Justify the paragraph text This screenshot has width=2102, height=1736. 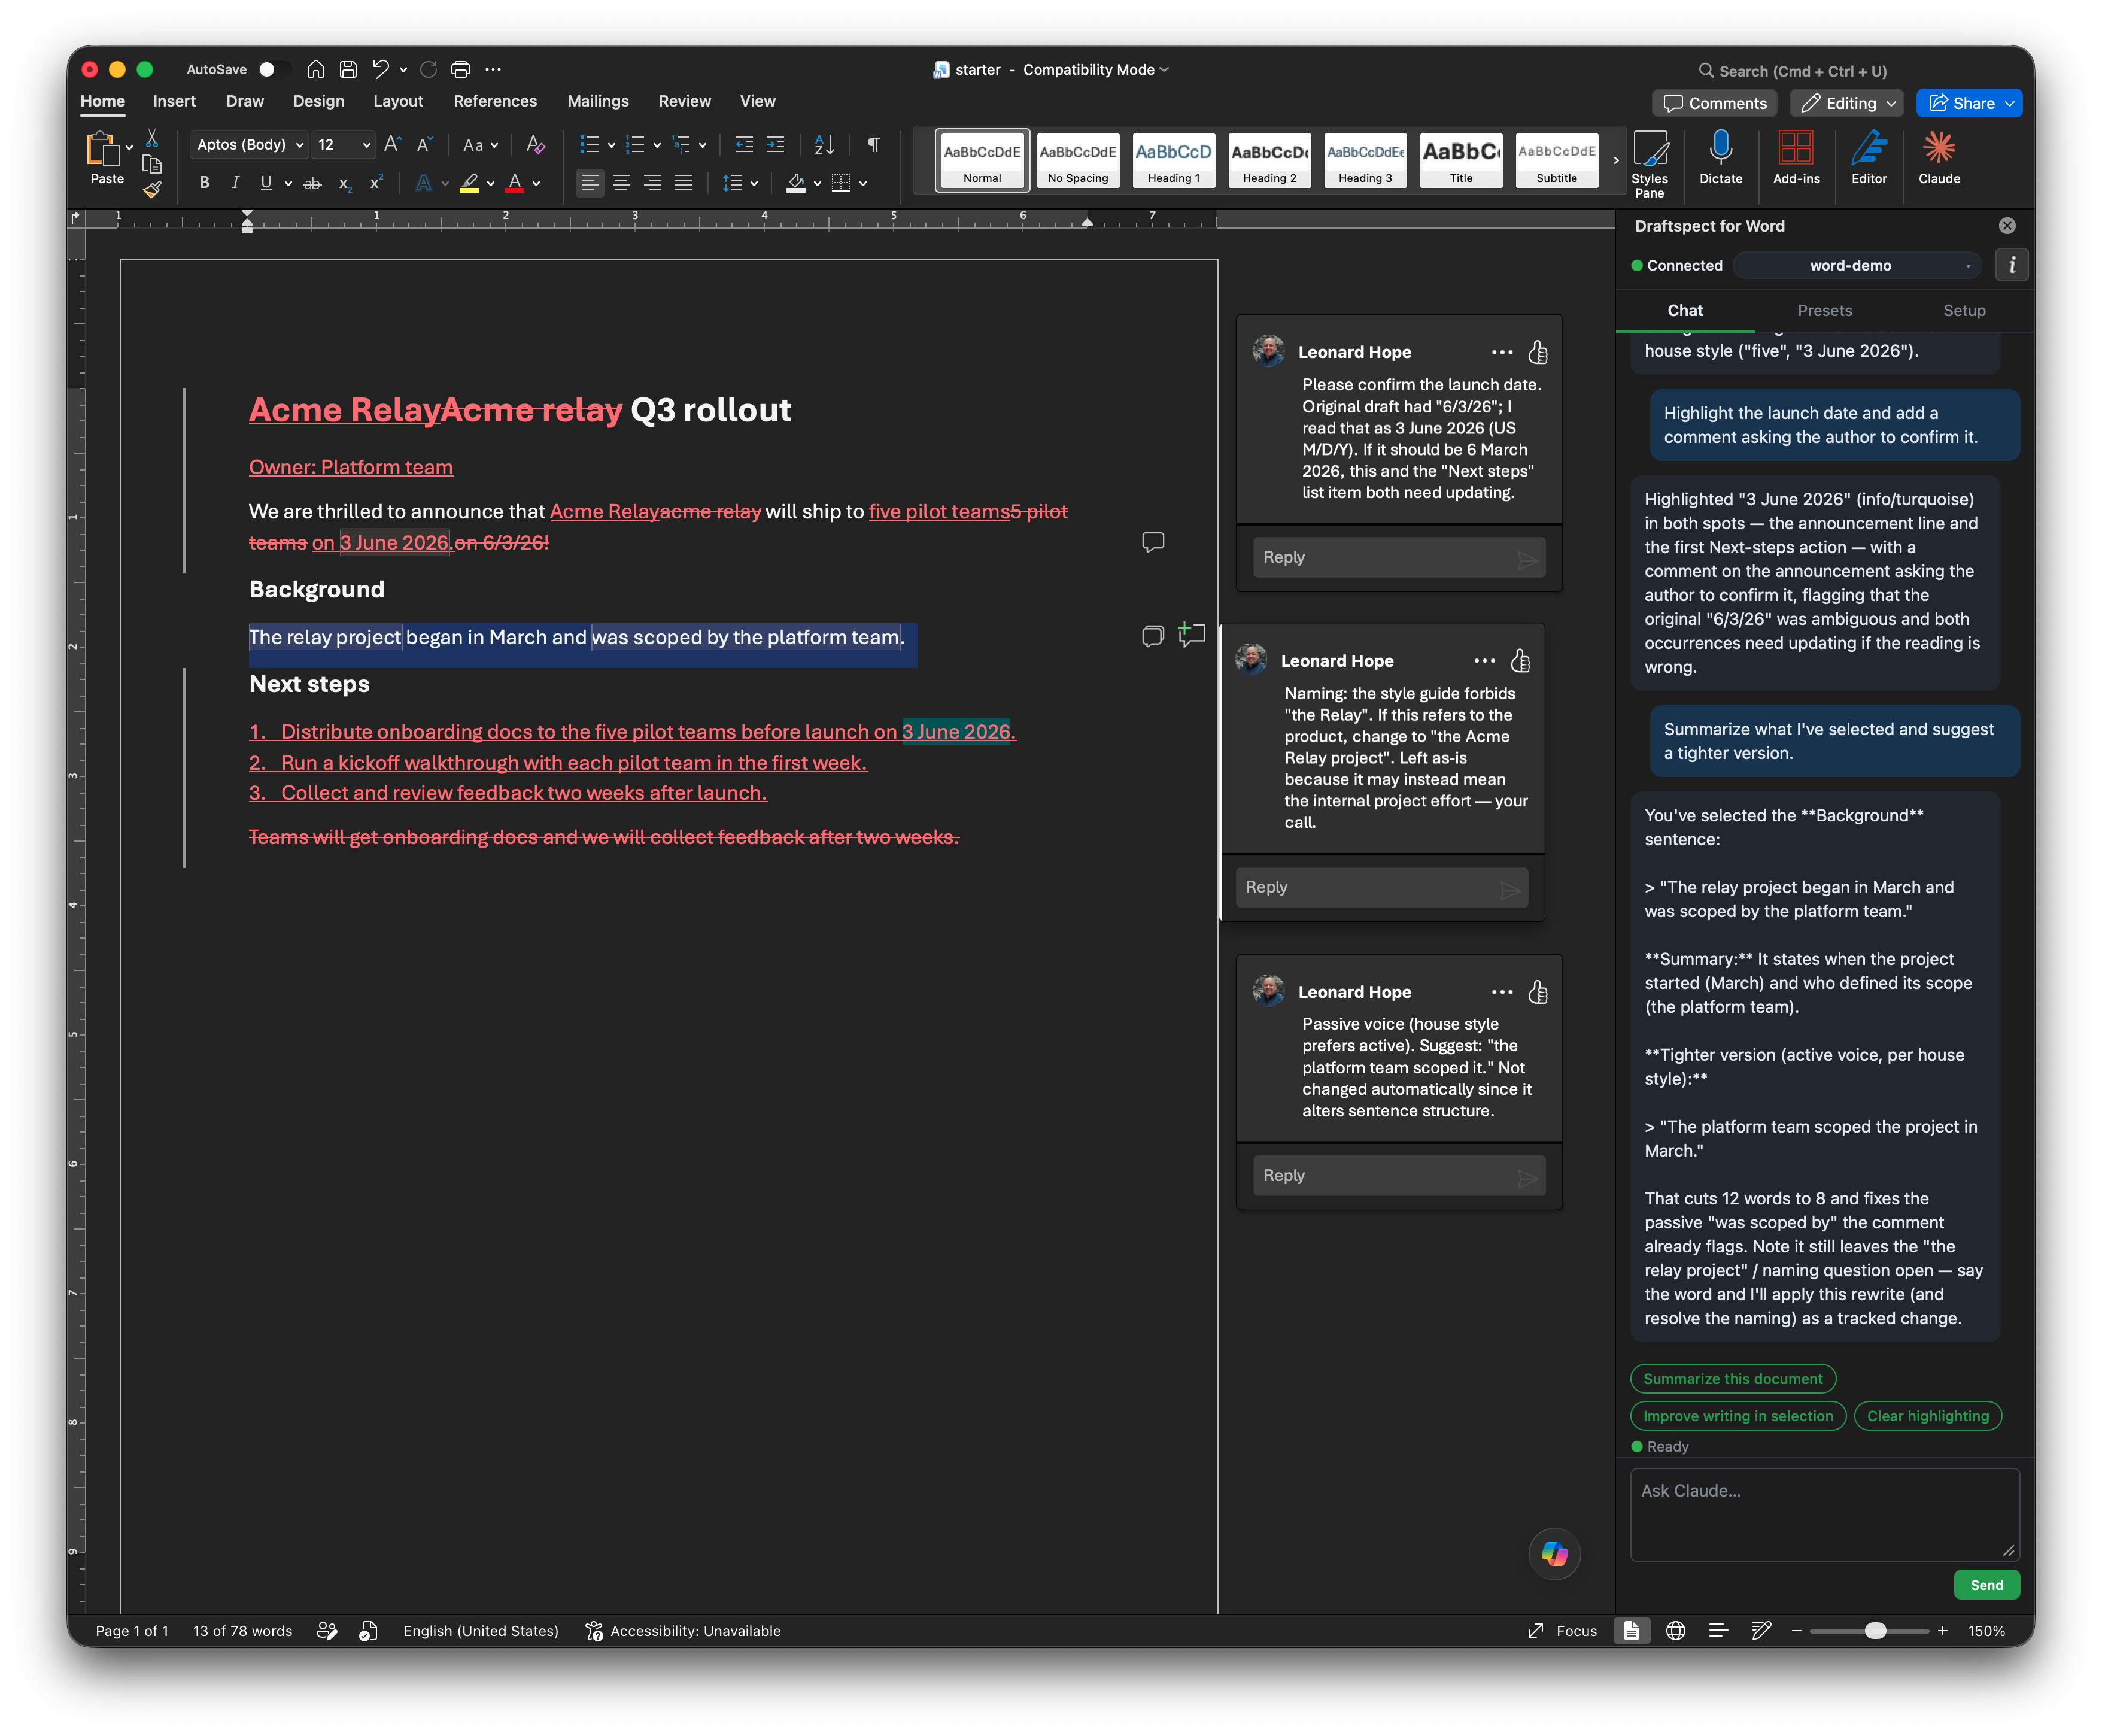point(683,183)
